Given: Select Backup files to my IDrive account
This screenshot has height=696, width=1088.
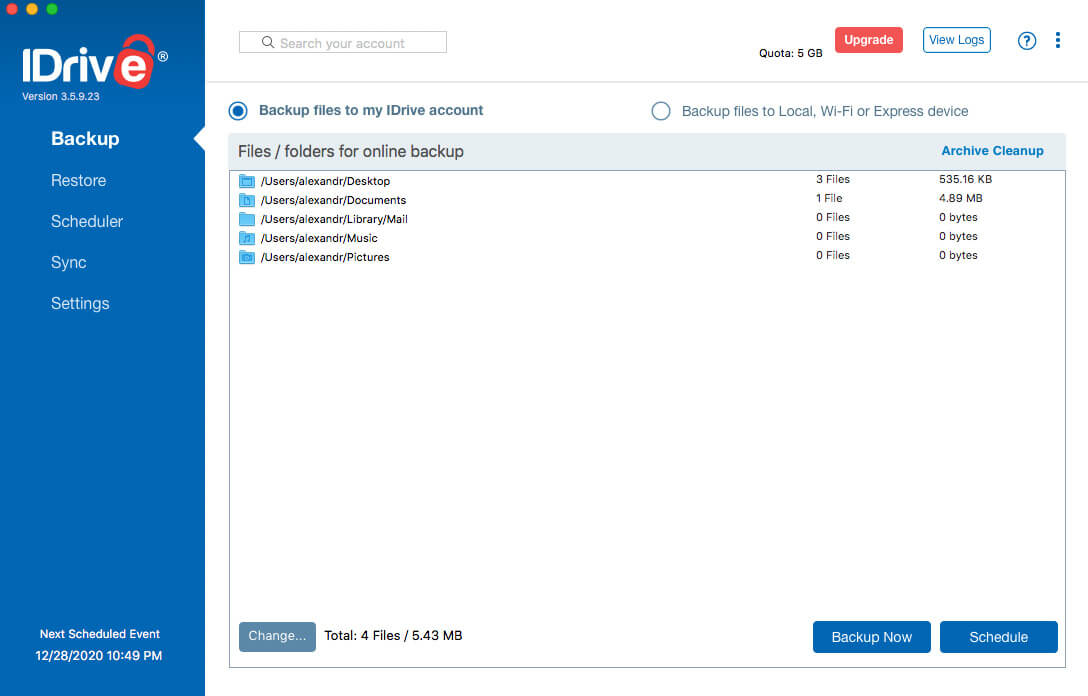Looking at the screenshot, I should [x=238, y=111].
